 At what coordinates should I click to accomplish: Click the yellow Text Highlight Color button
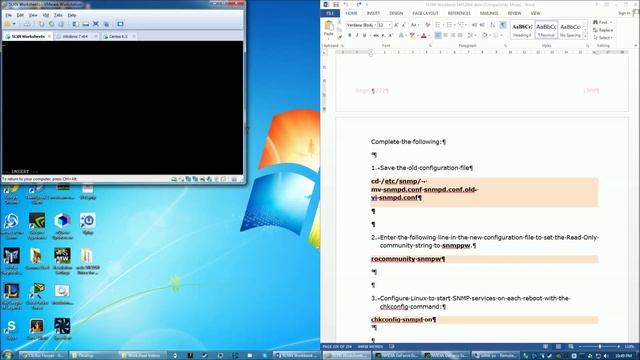[x=412, y=36]
